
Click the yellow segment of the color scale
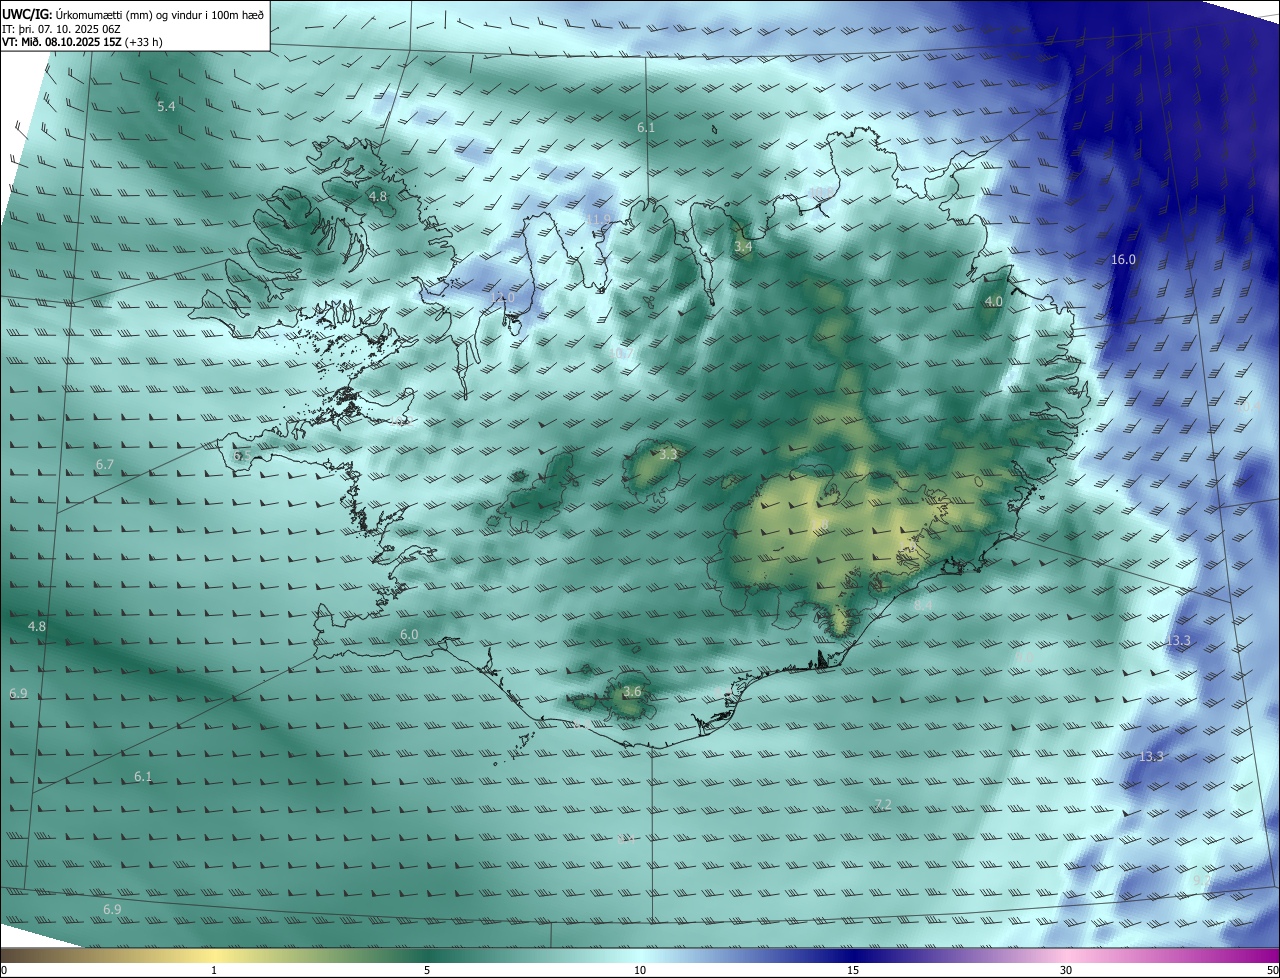click(214, 955)
